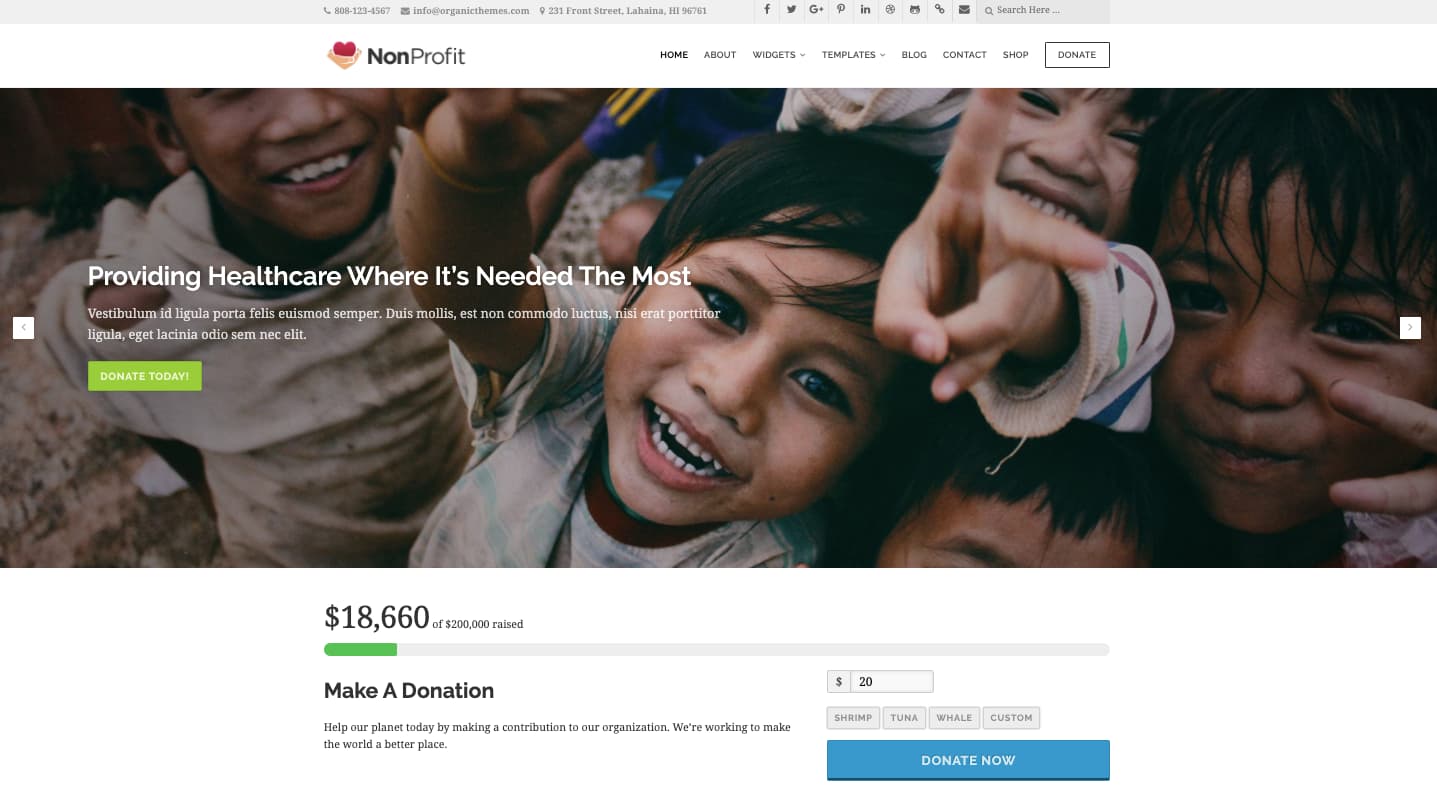Select the Shrimp donation level

(x=853, y=718)
